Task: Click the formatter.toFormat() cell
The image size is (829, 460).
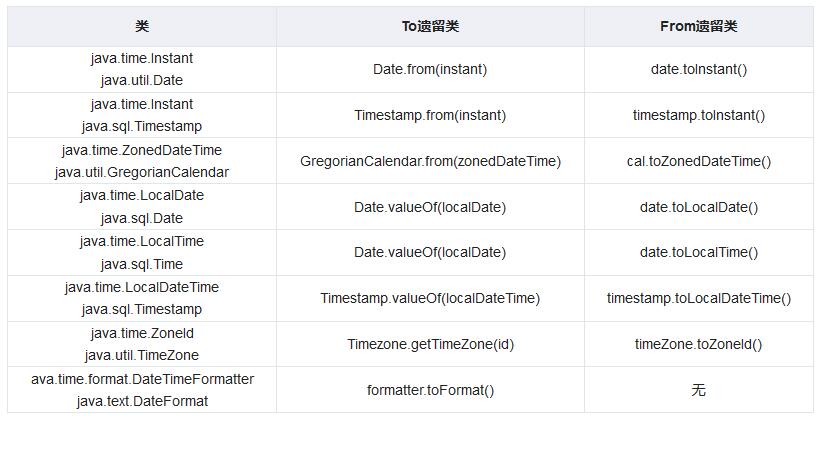Action: click(430, 390)
